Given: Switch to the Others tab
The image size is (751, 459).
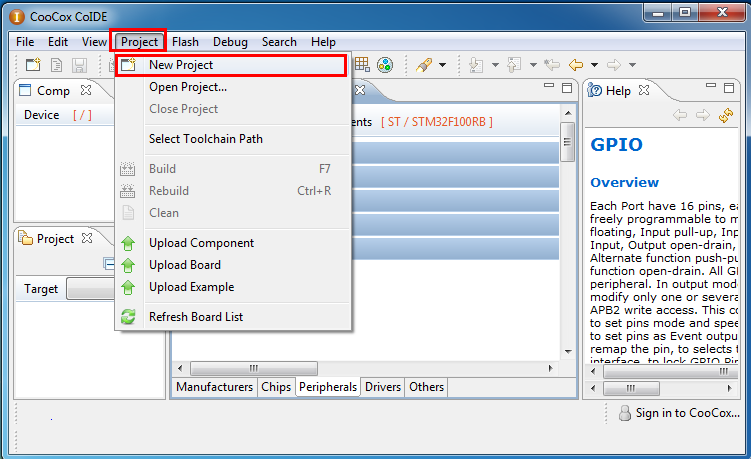Looking at the screenshot, I should click(x=426, y=387).
